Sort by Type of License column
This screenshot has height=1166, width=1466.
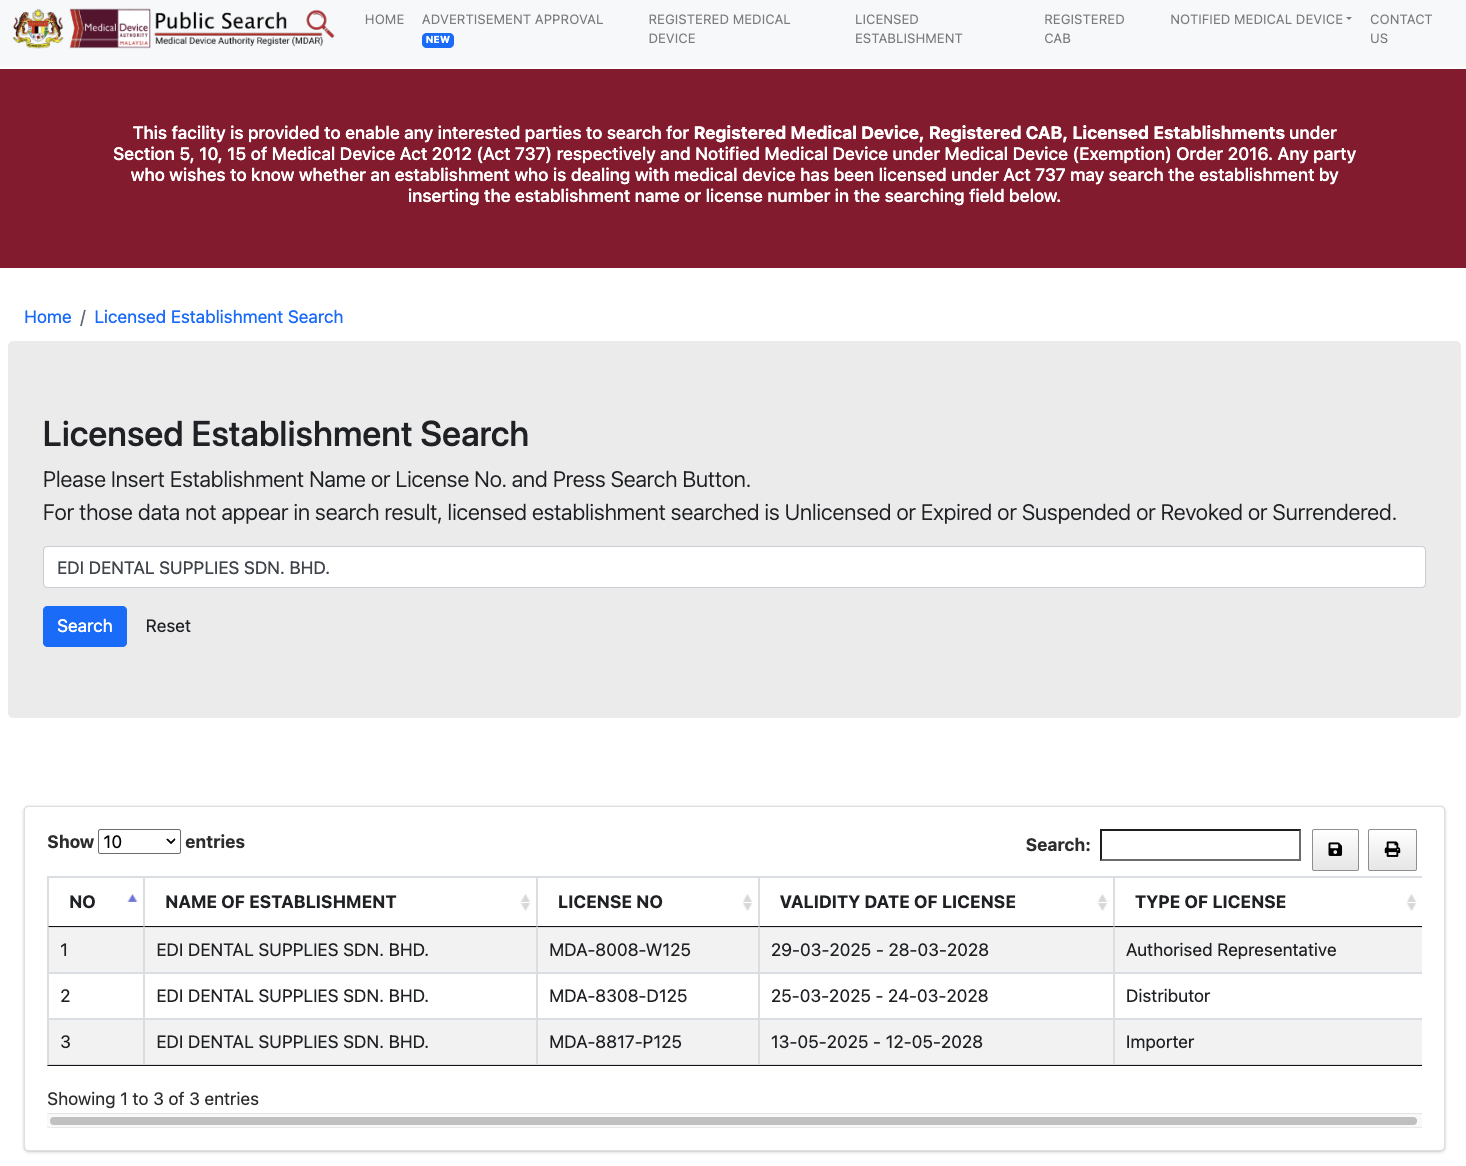pyautogui.click(x=1410, y=902)
